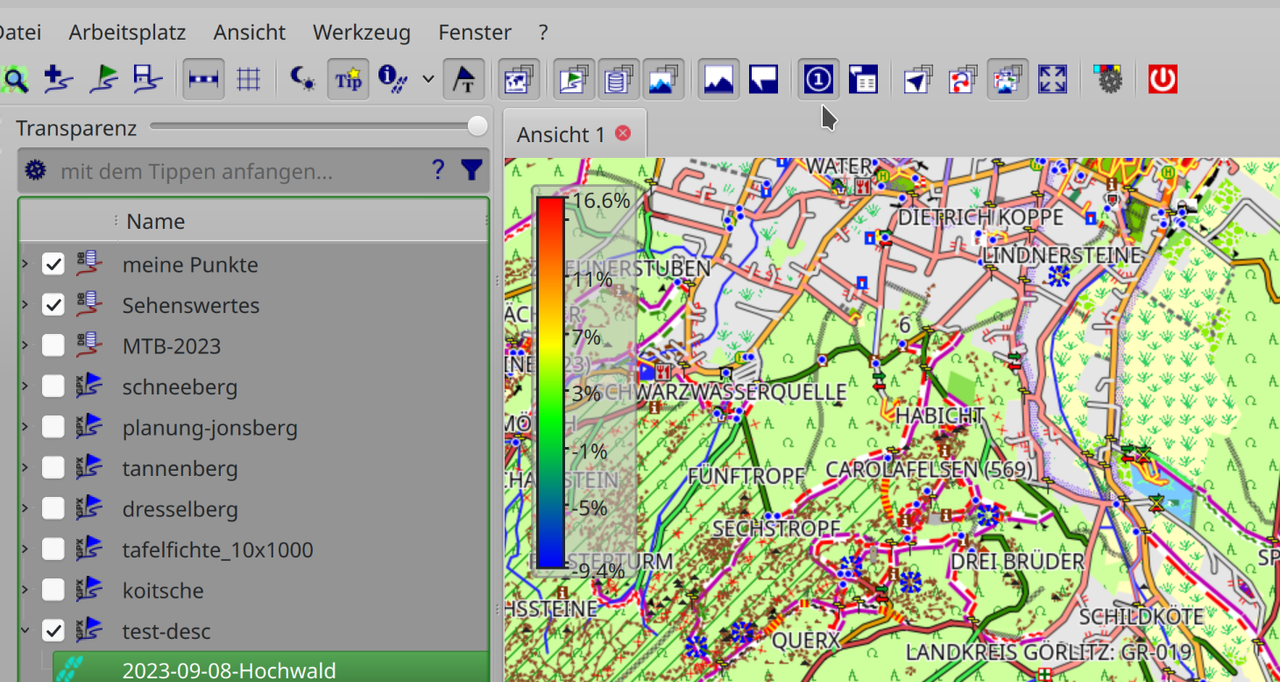1280x682 pixels.
Task: Click the map search magnifier icon
Action: 14,79
